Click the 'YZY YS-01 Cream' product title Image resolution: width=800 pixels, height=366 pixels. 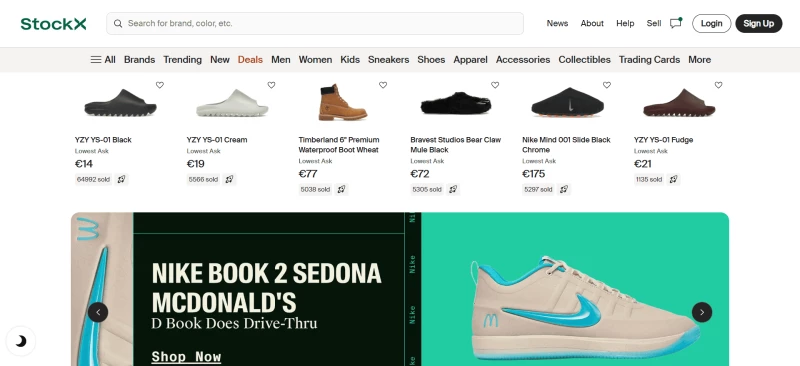tap(217, 140)
